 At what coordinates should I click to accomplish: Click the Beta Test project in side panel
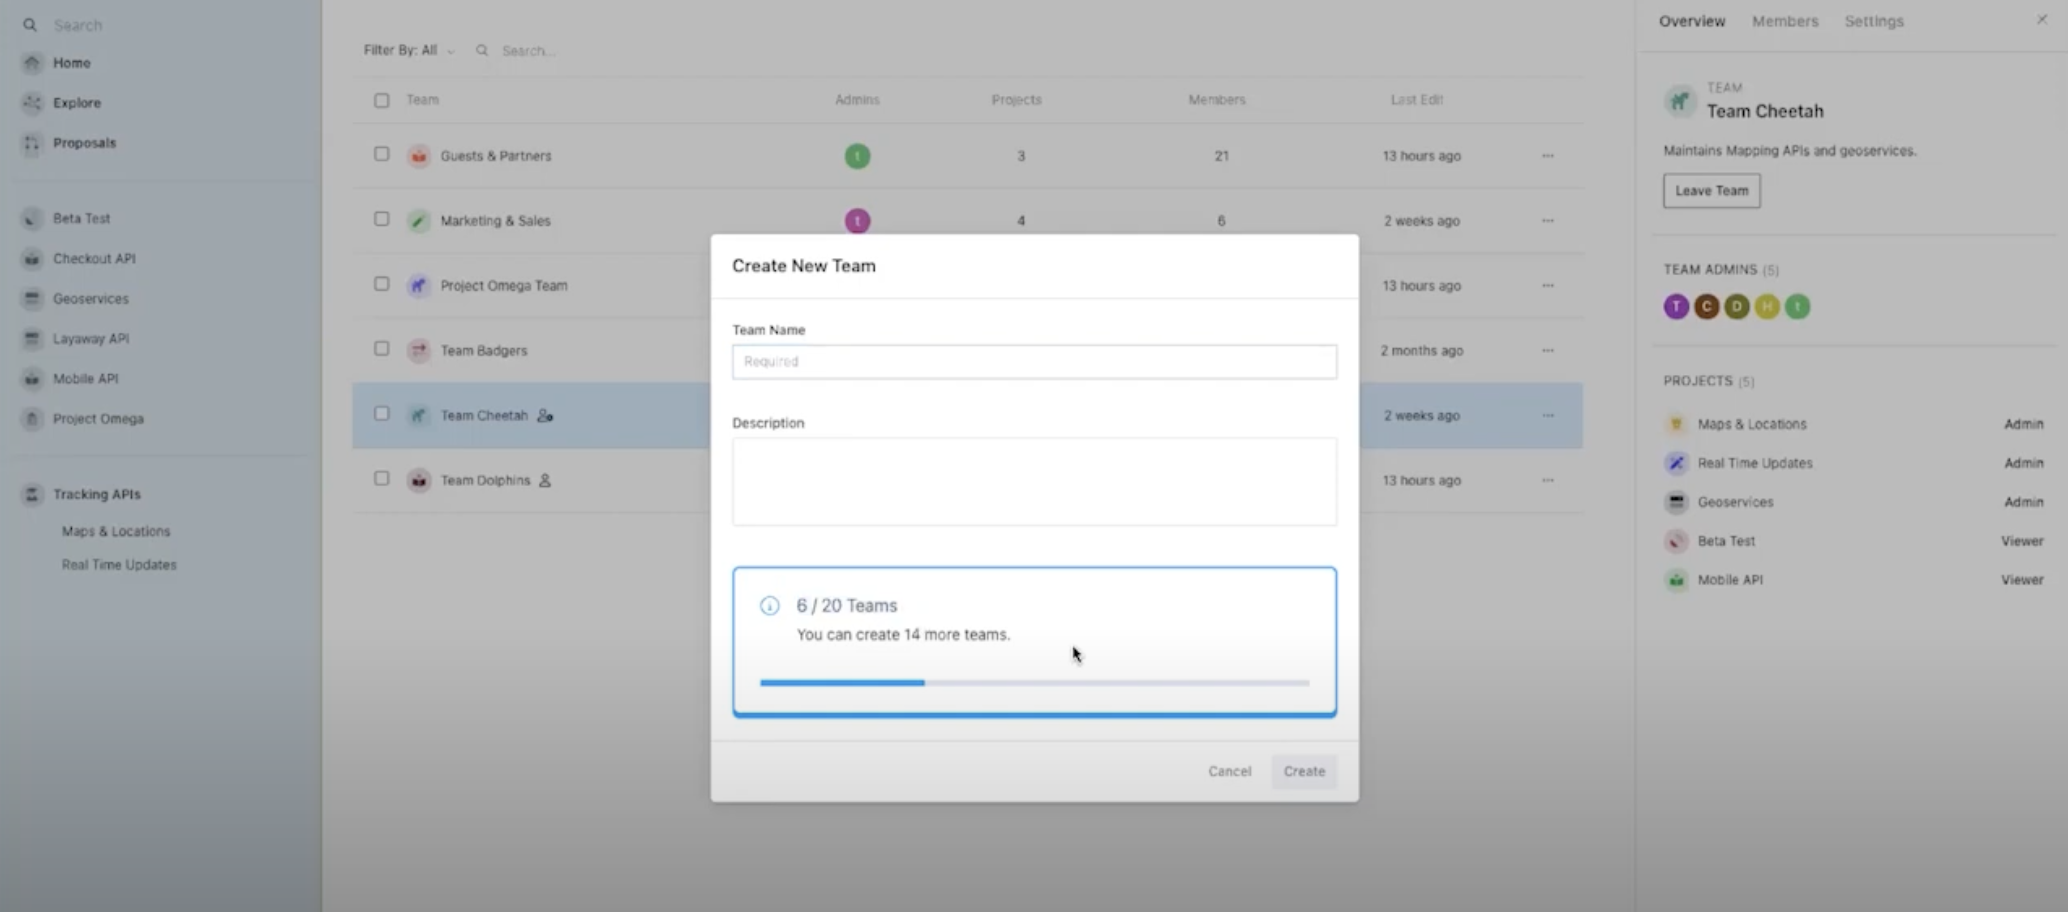pyautogui.click(x=1726, y=541)
